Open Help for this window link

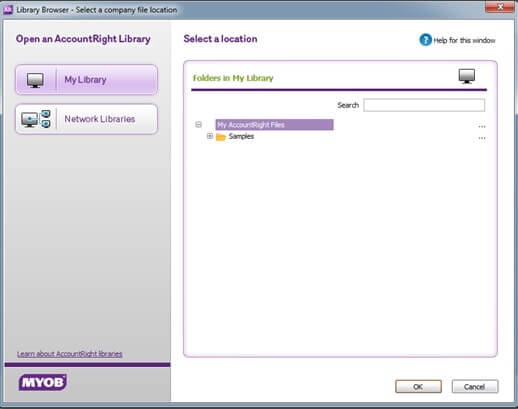pyautogui.click(x=464, y=40)
